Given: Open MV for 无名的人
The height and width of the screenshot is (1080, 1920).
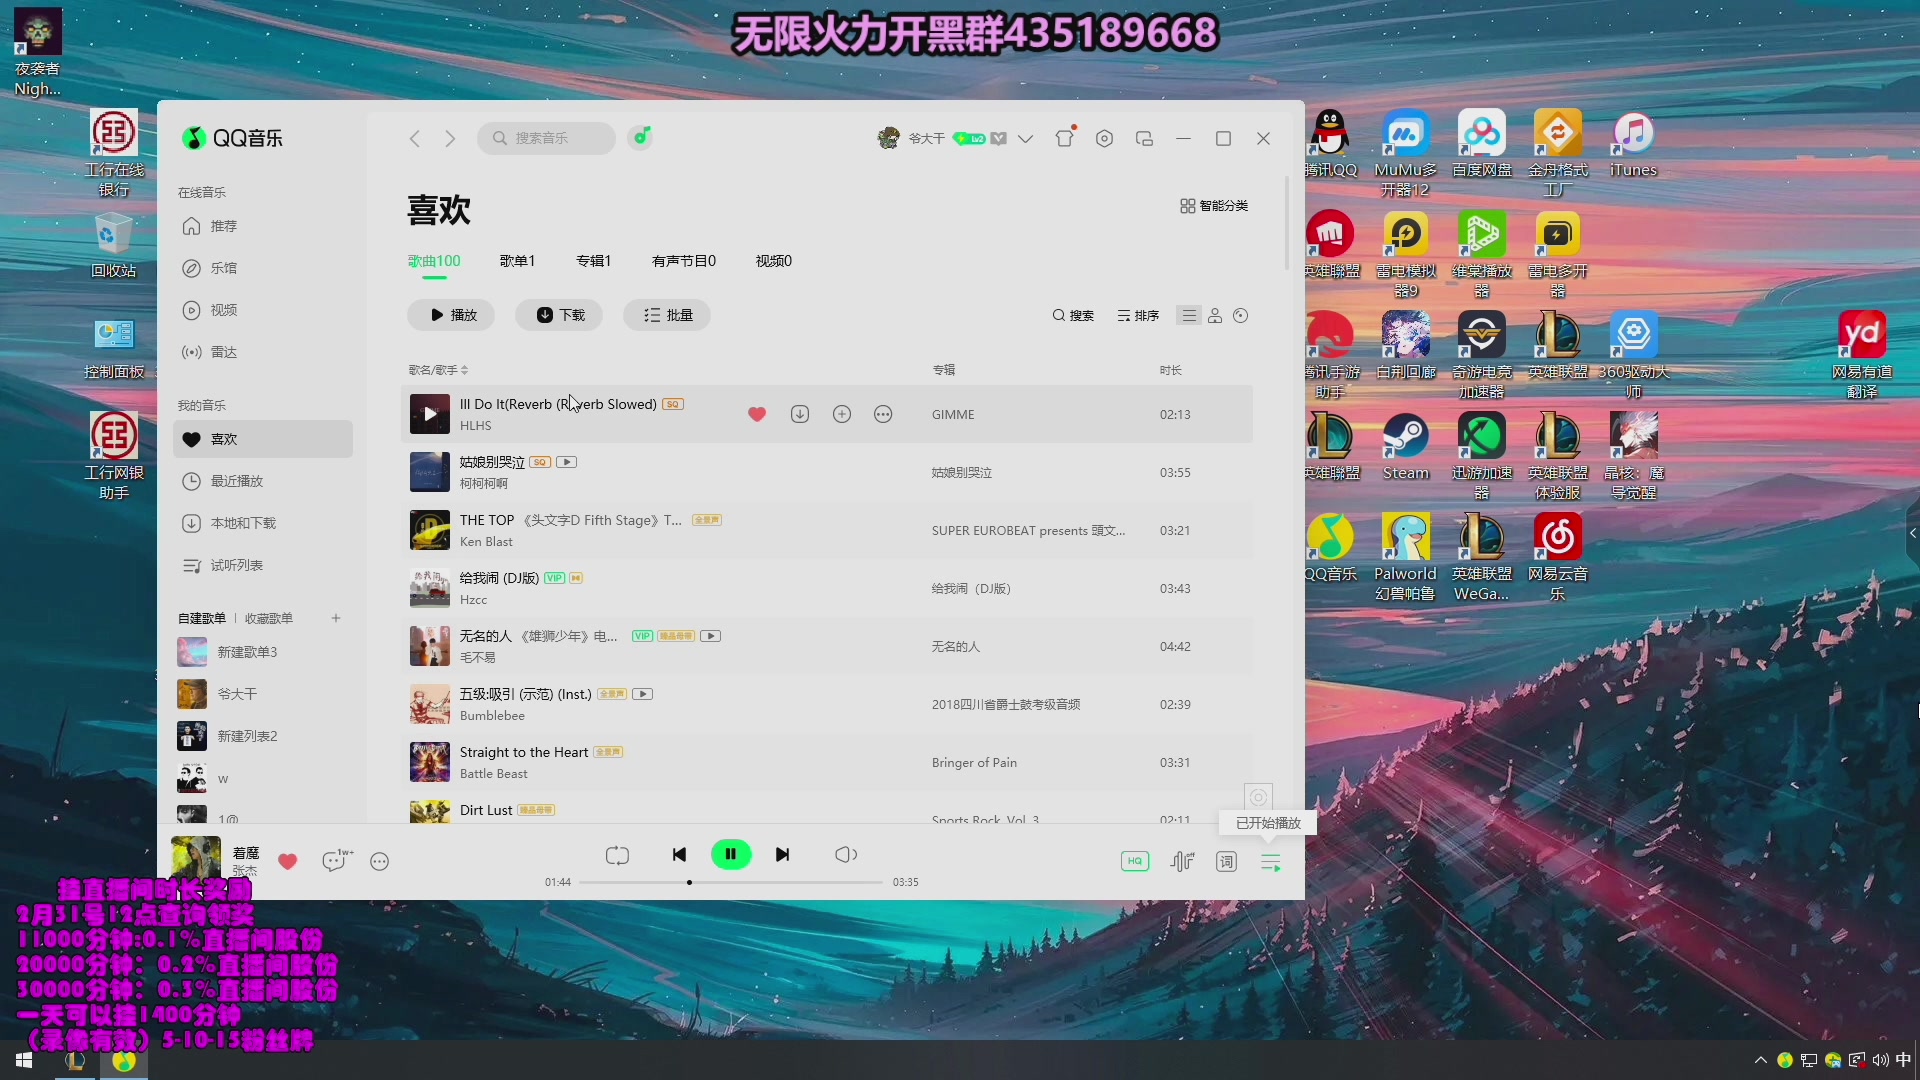Looking at the screenshot, I should coord(710,636).
